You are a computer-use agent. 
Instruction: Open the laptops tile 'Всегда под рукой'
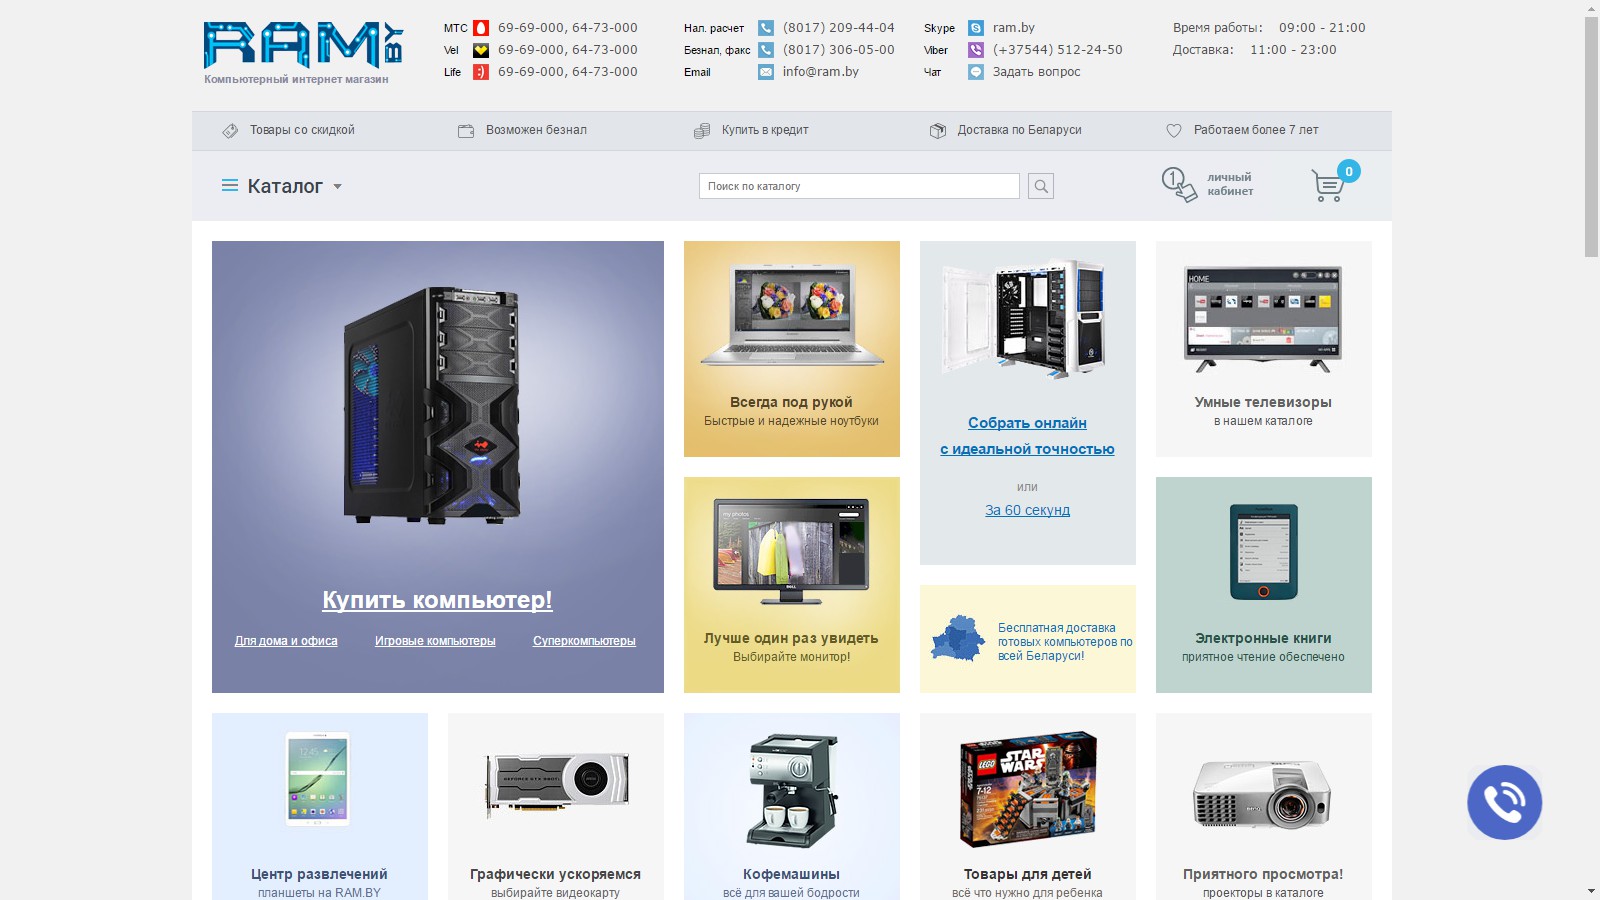(792, 349)
